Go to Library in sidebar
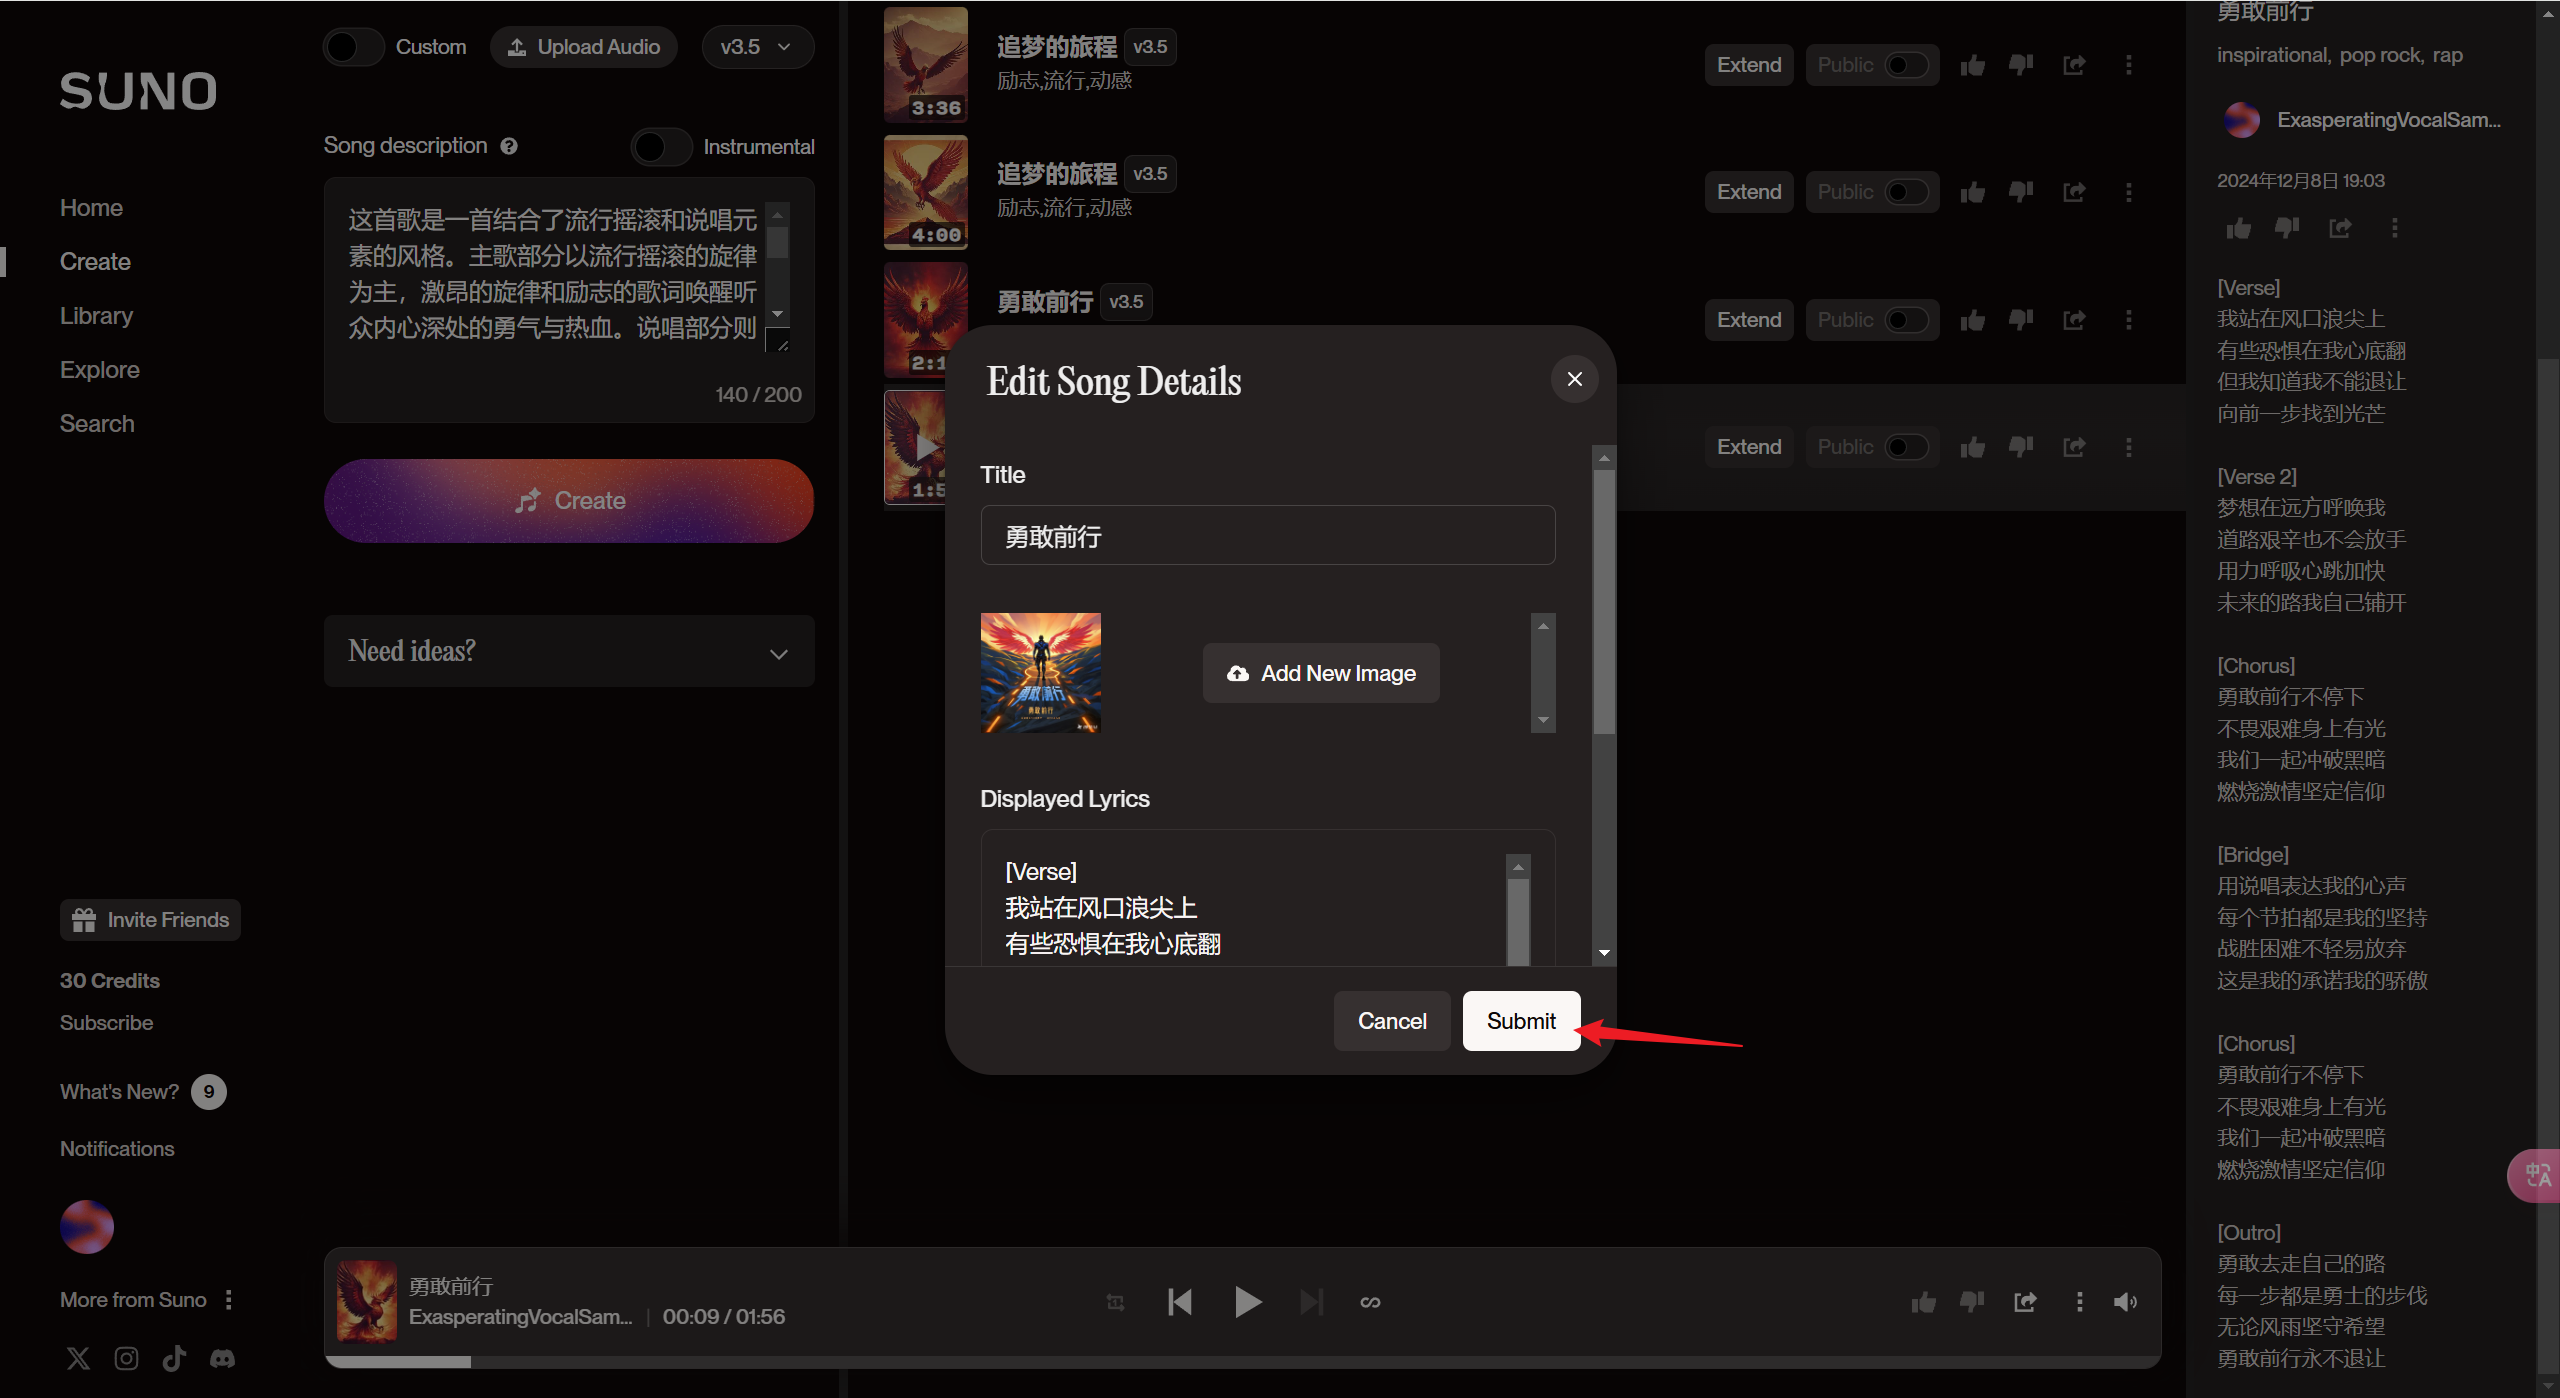 96,316
